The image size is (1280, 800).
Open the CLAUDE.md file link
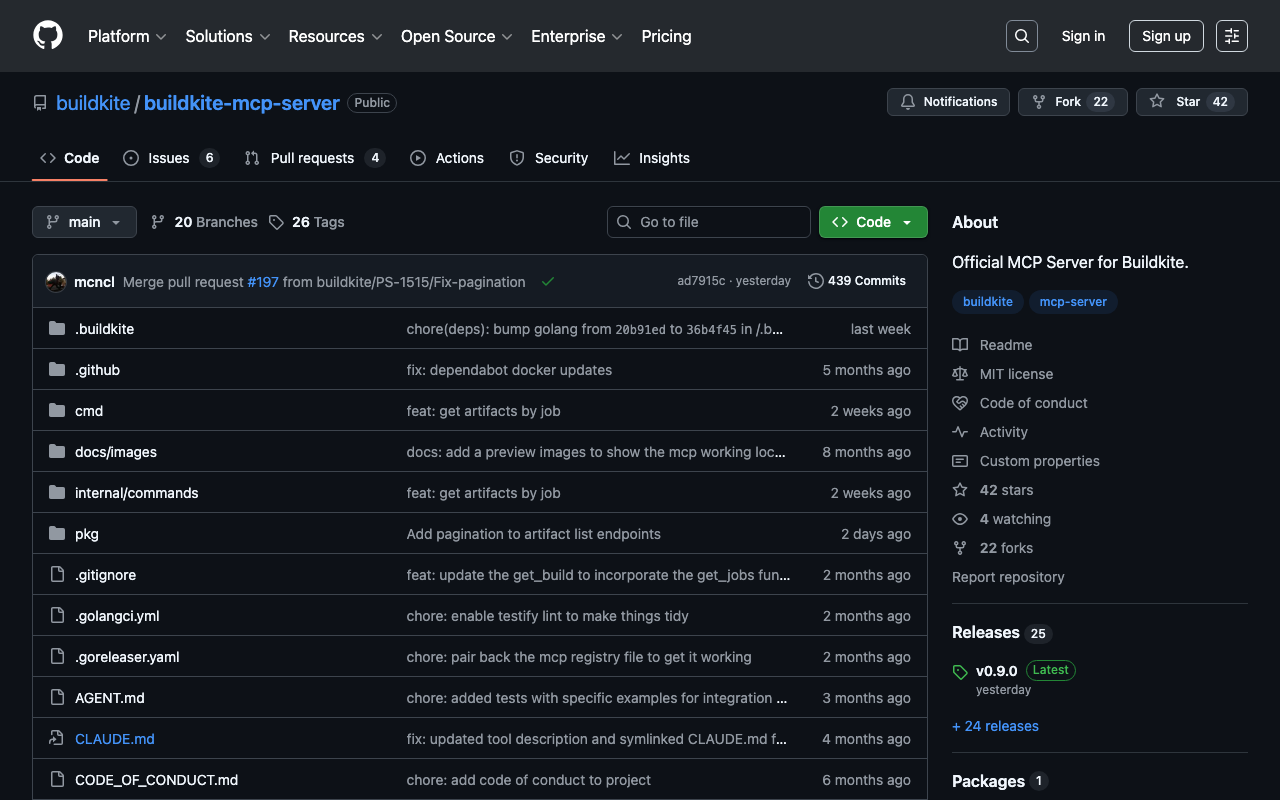tap(115, 739)
